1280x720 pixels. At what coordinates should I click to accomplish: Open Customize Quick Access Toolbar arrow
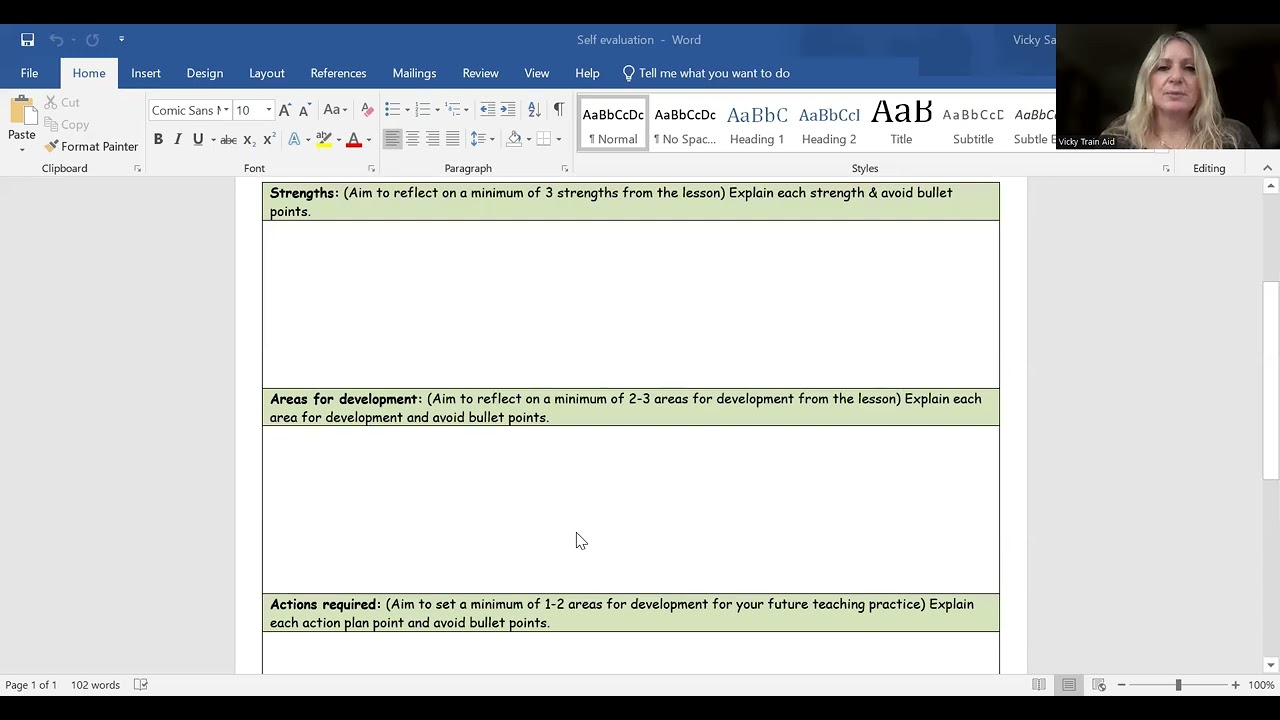coord(121,40)
